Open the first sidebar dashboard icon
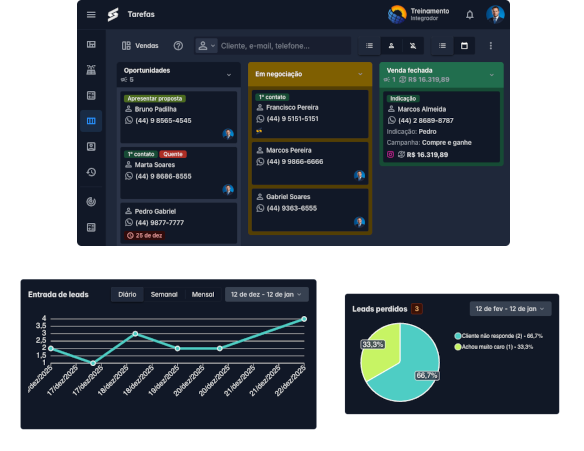Screen dimensions: 584x451 [91, 45]
